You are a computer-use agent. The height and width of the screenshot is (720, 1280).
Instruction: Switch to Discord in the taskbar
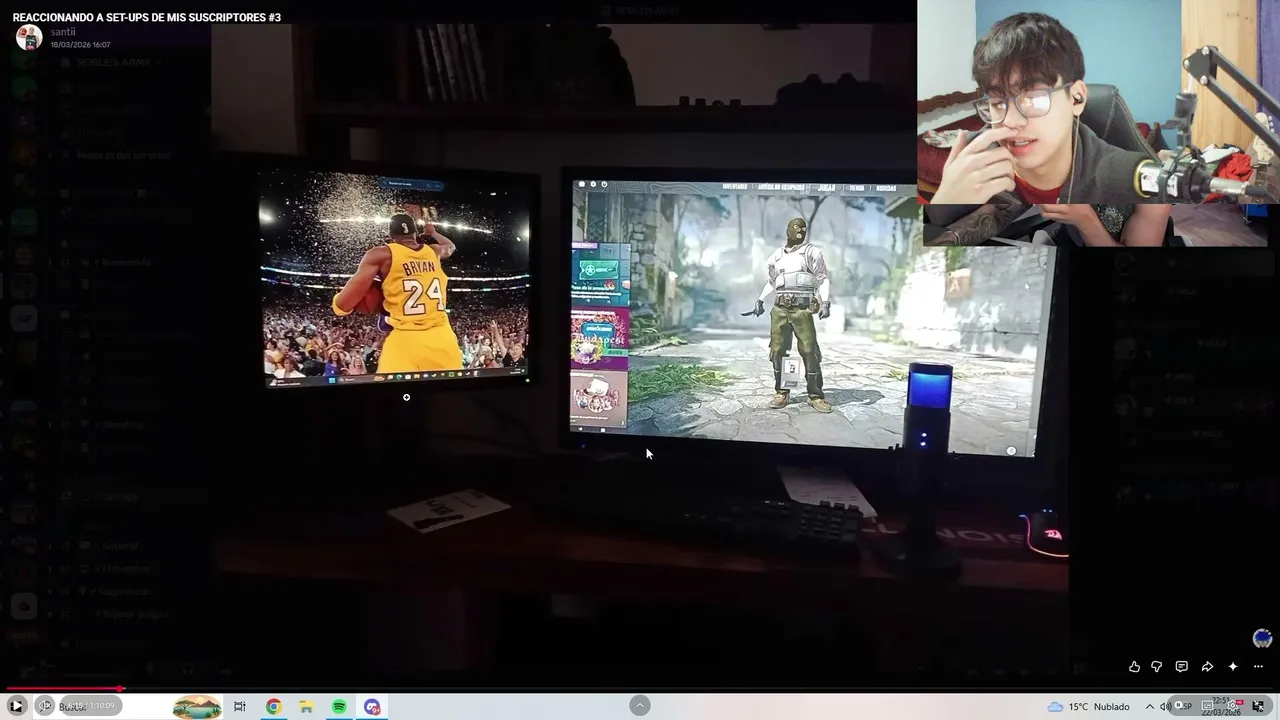pos(372,707)
